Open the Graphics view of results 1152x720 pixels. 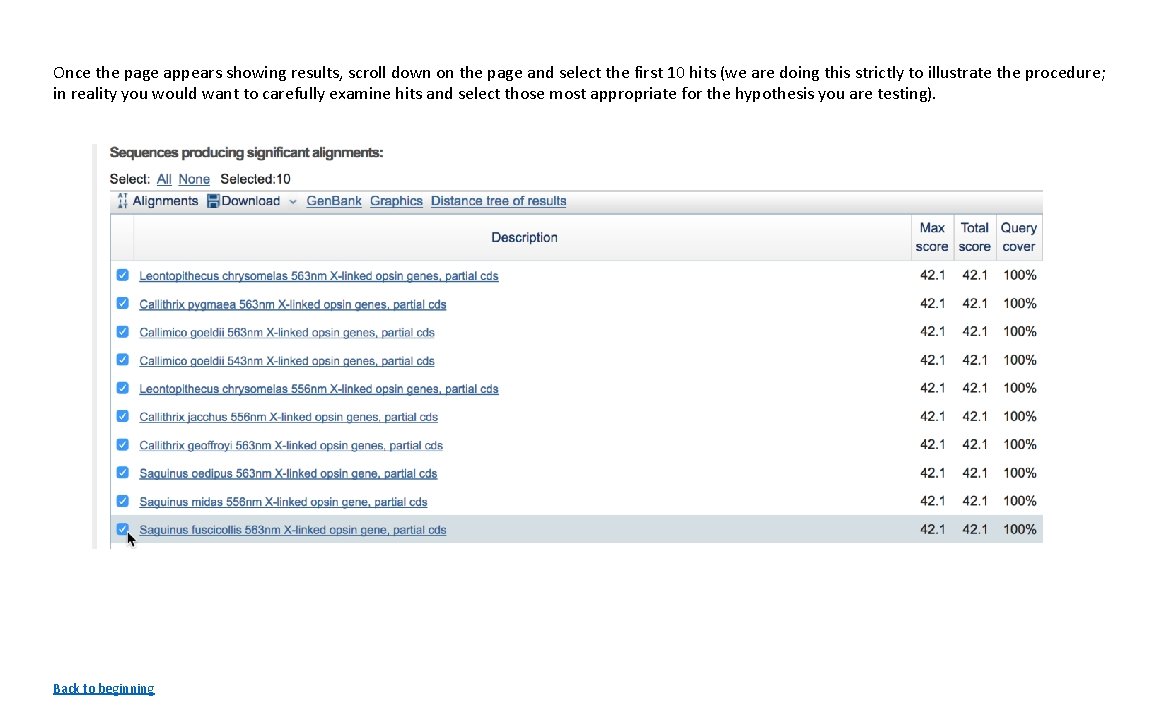pos(396,200)
